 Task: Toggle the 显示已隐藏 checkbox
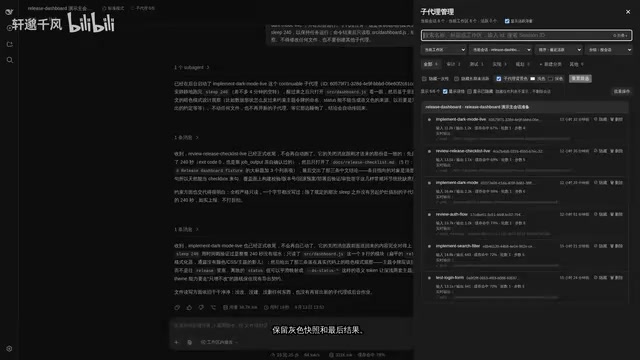469,91
